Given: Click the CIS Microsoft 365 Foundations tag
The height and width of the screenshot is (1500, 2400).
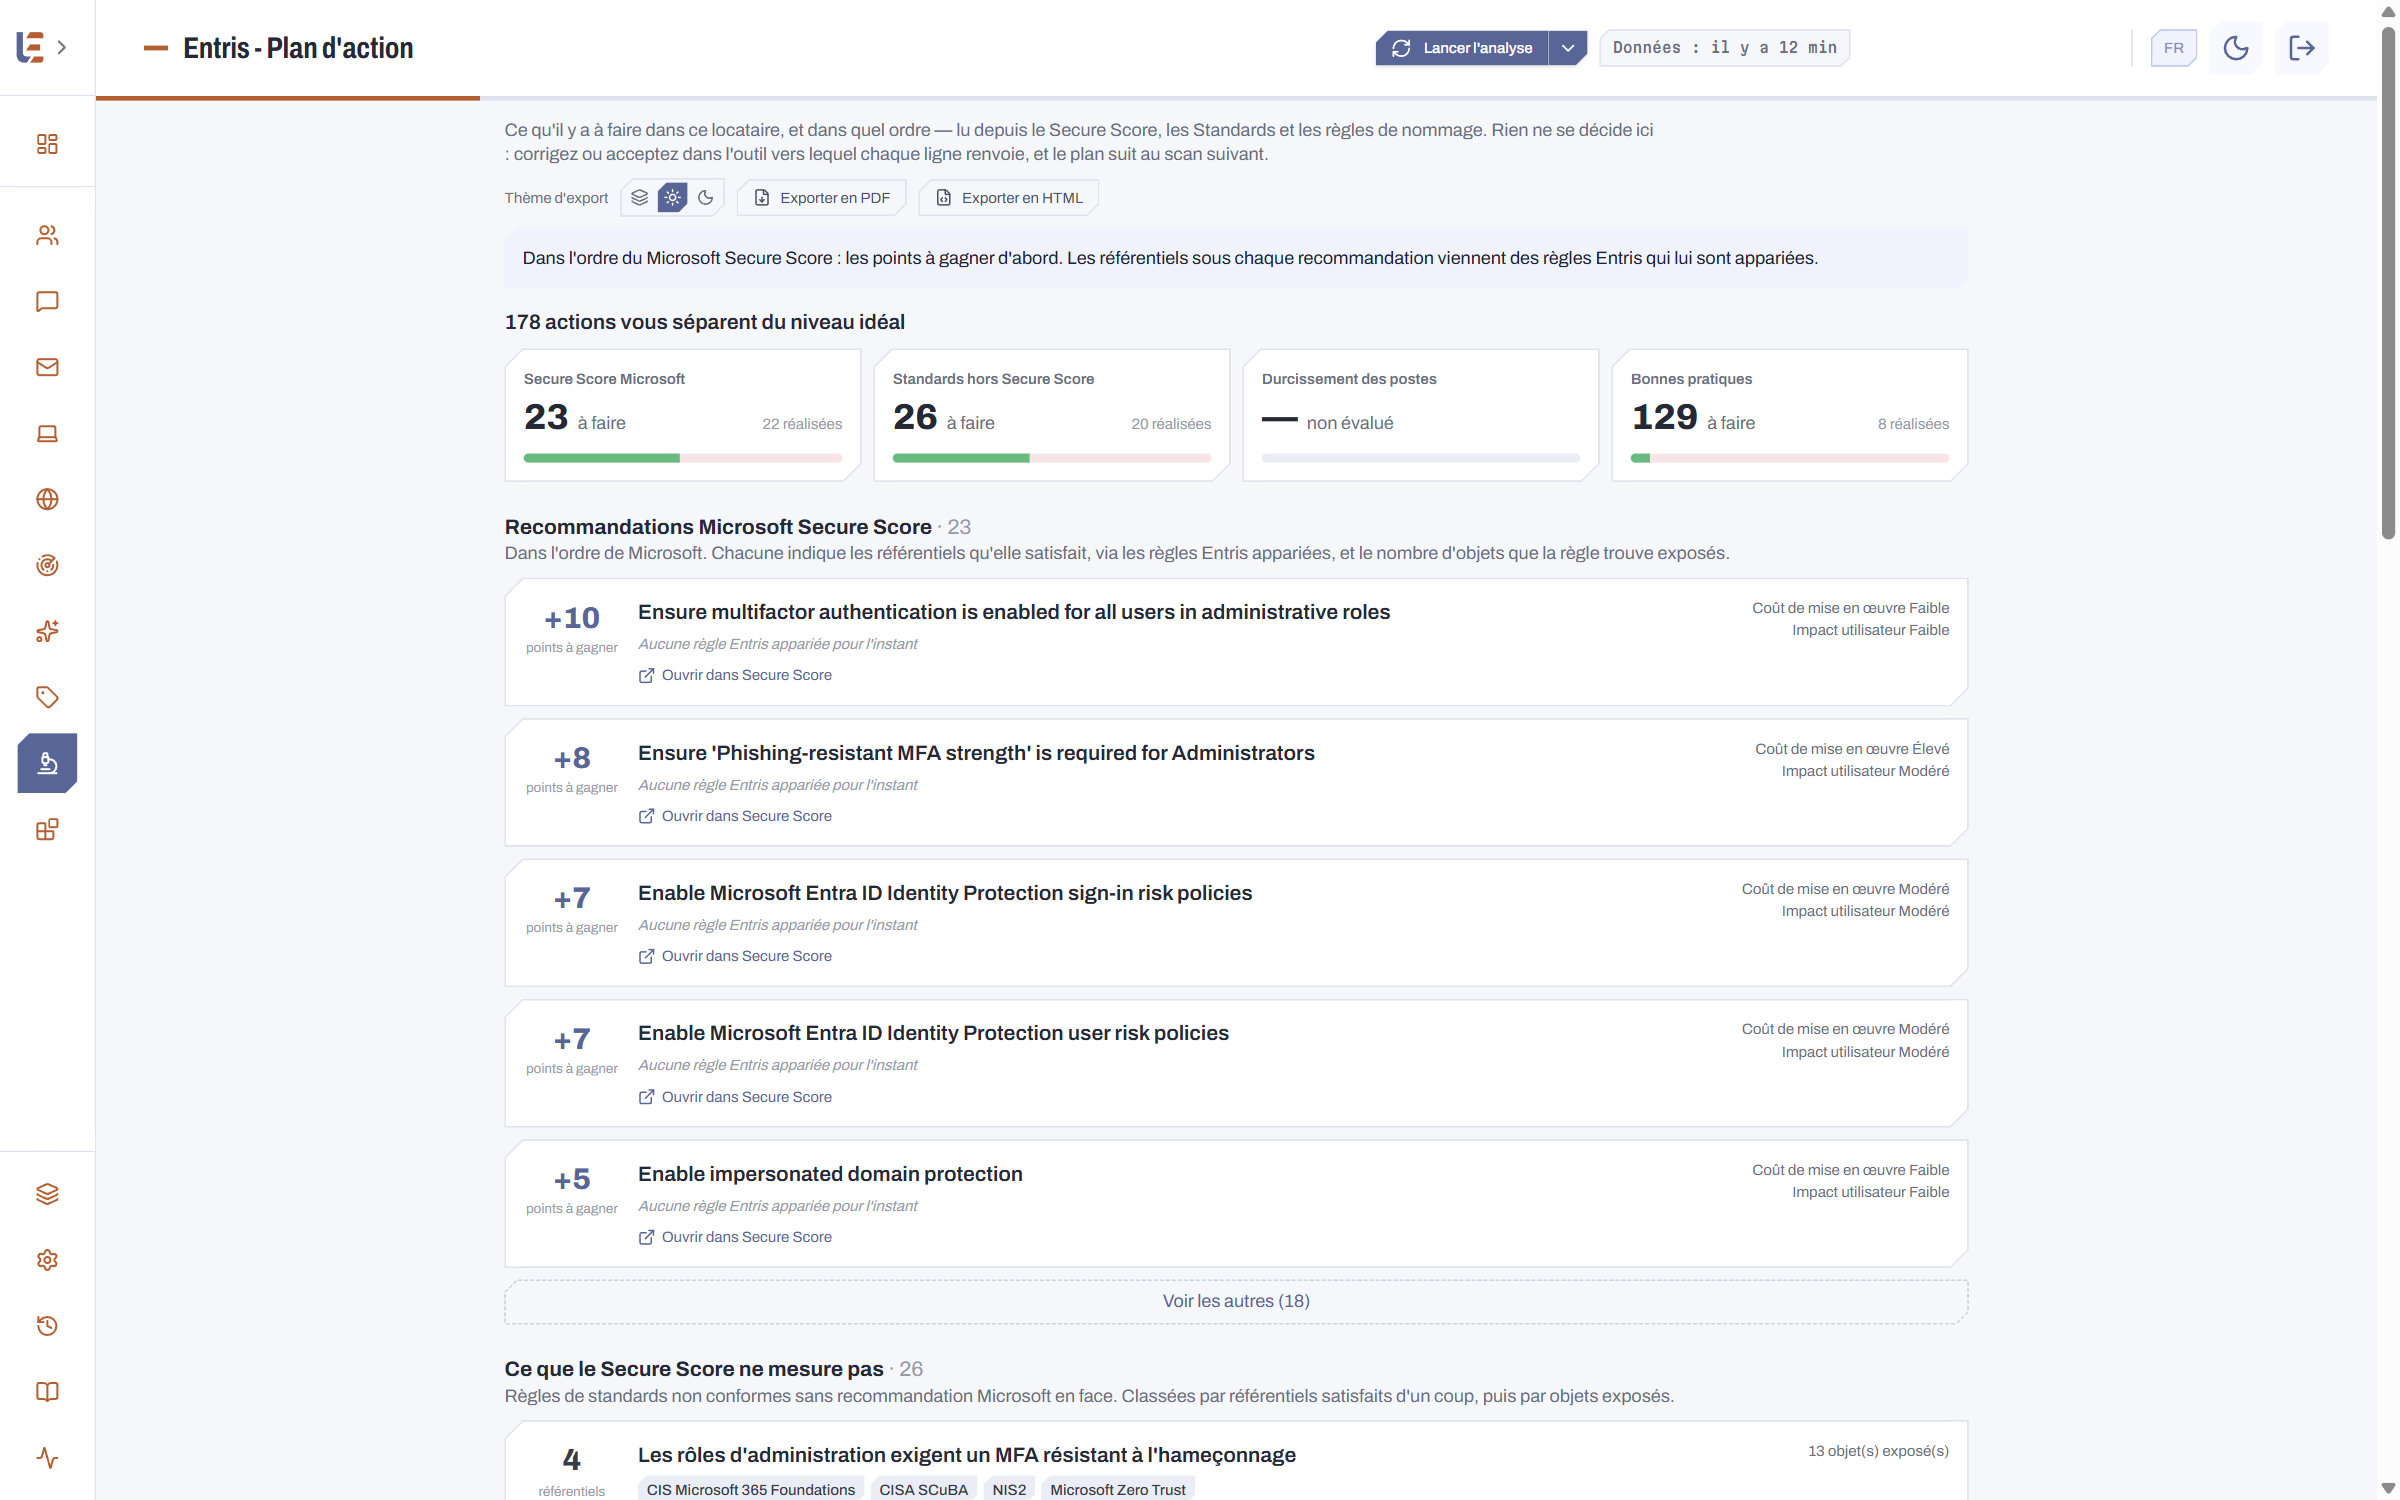Looking at the screenshot, I should tap(751, 1489).
